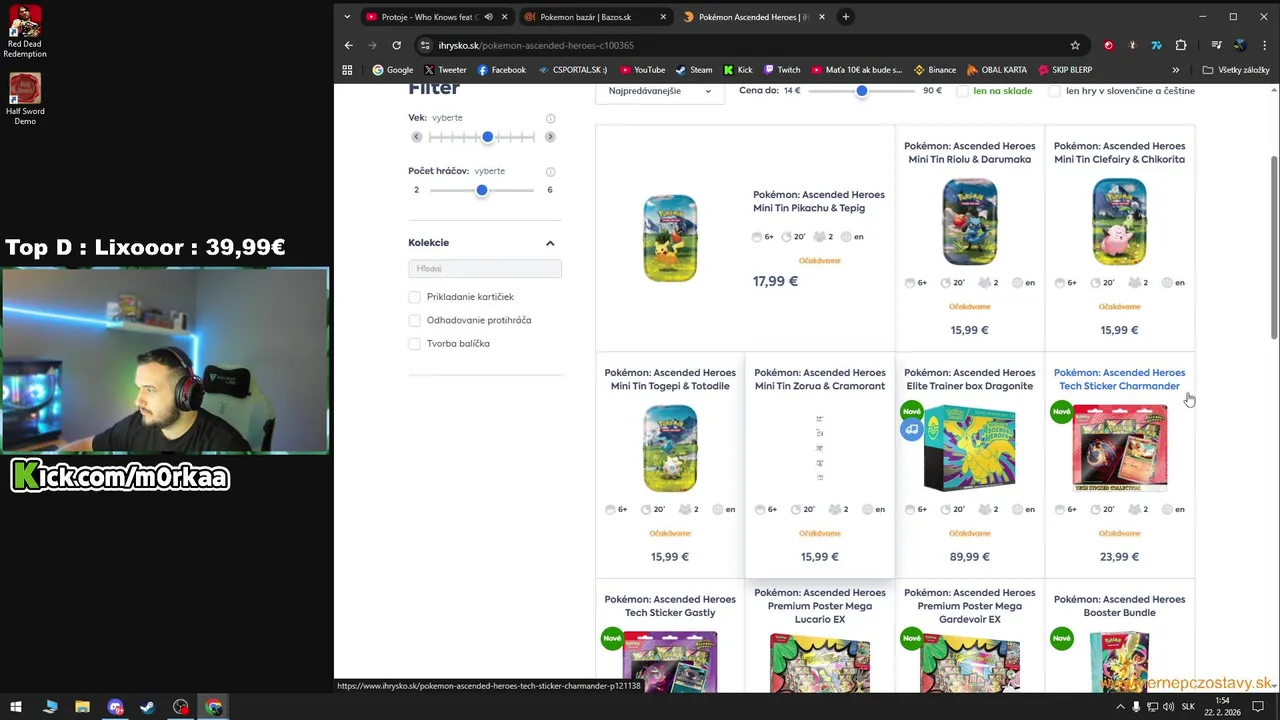Open Booster Bundle product title
Image resolution: width=1280 pixels, height=720 pixels.
[1119, 606]
